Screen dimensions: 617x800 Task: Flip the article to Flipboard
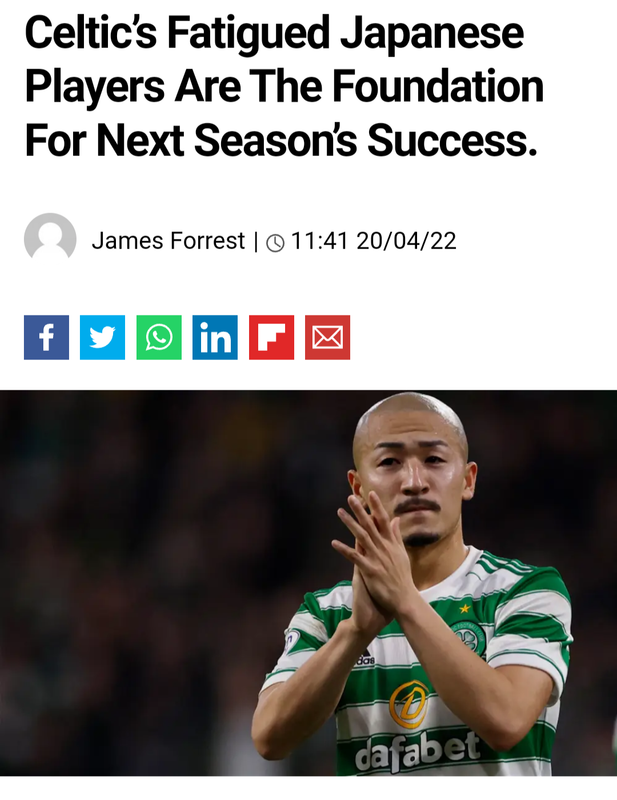point(272,337)
